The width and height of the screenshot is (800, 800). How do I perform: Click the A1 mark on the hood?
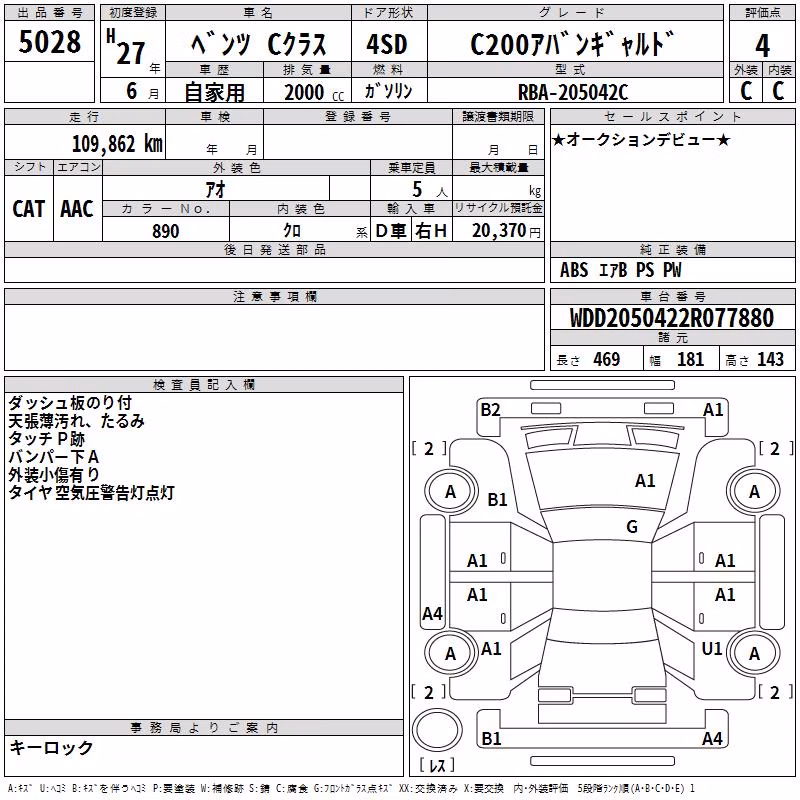pos(645,481)
